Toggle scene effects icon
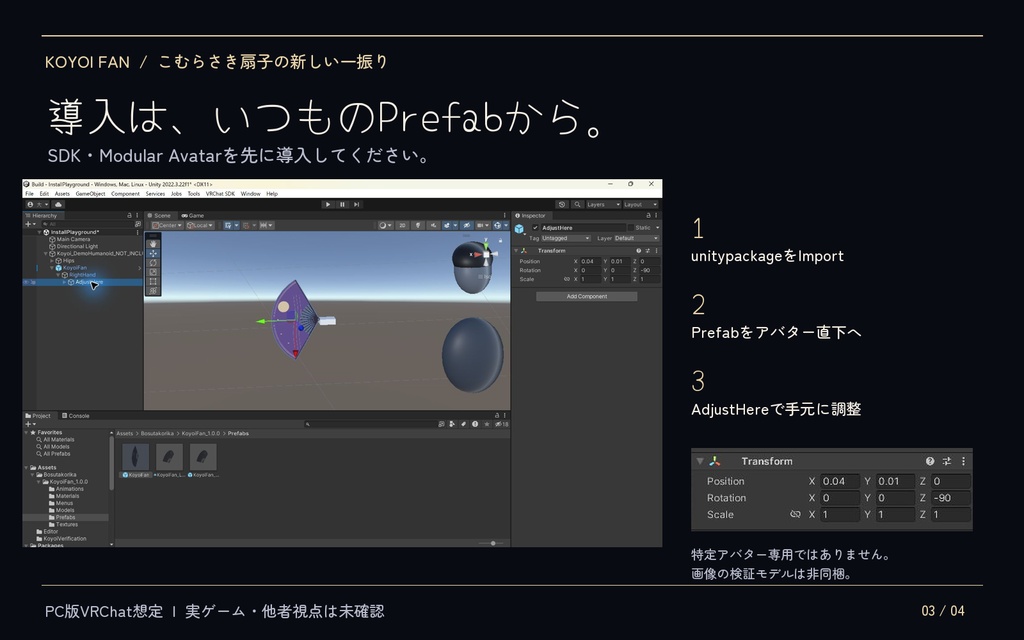This screenshot has width=1024, height=640. pyautogui.click(x=449, y=225)
